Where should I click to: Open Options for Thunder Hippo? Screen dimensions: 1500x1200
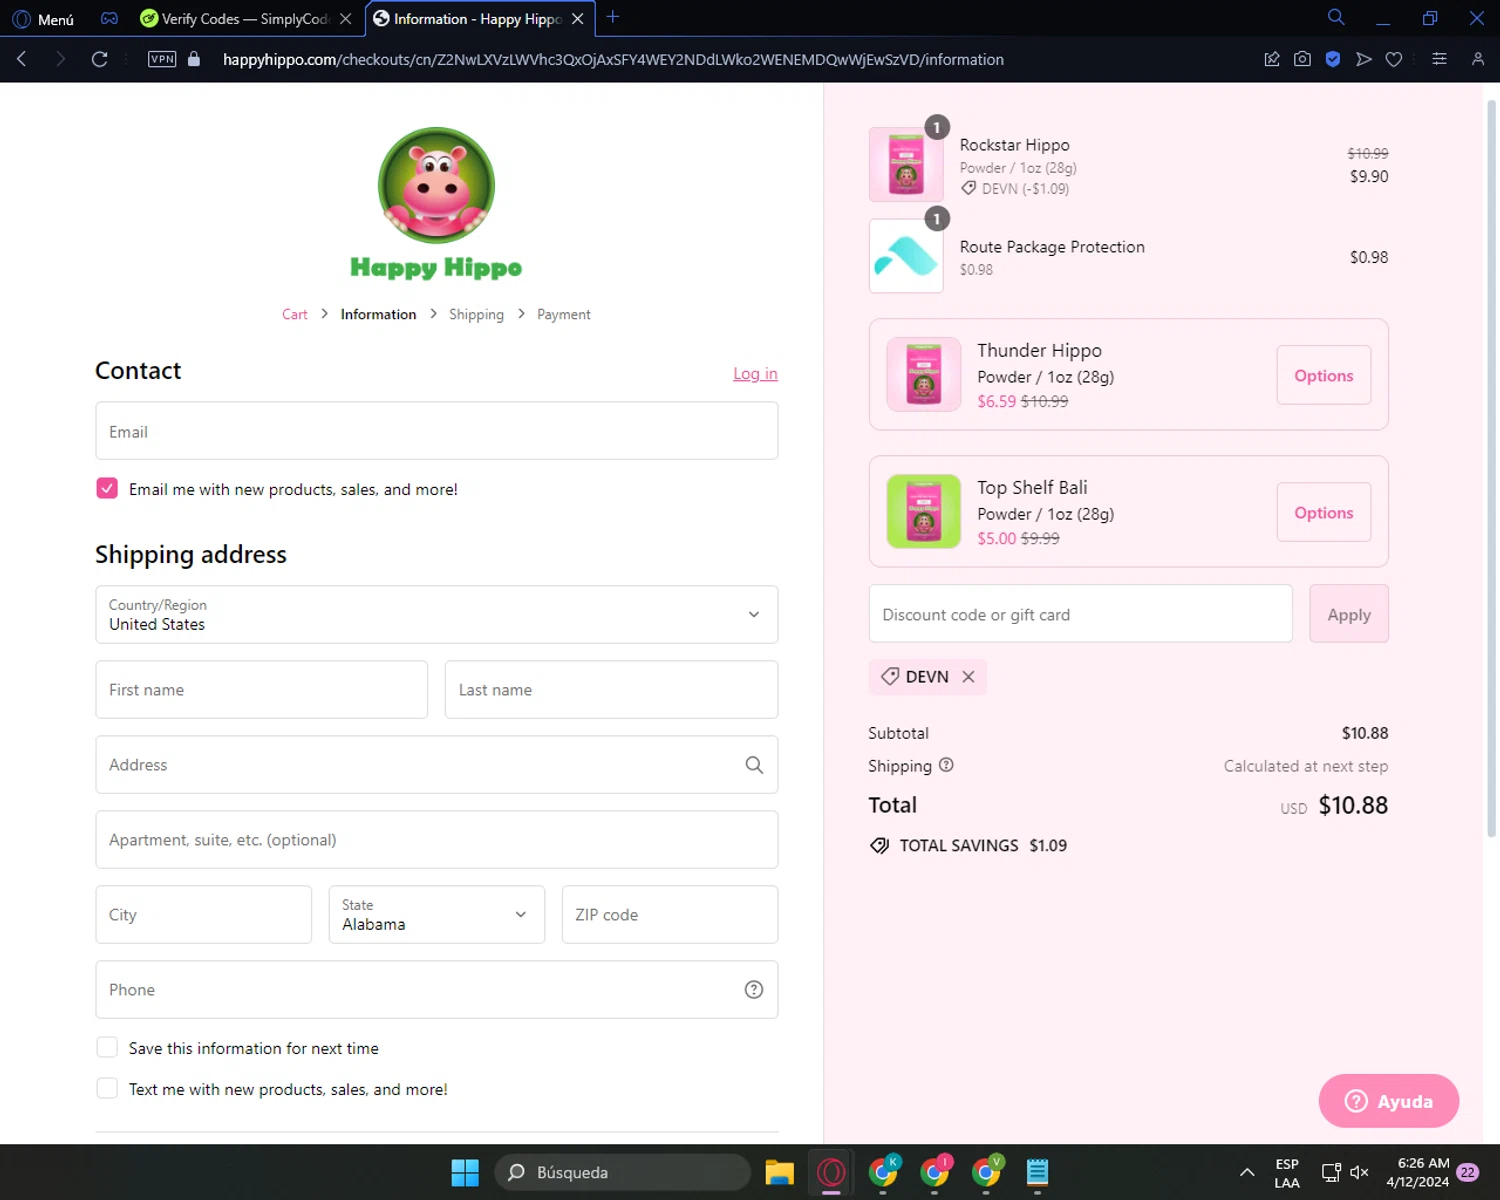coord(1324,375)
